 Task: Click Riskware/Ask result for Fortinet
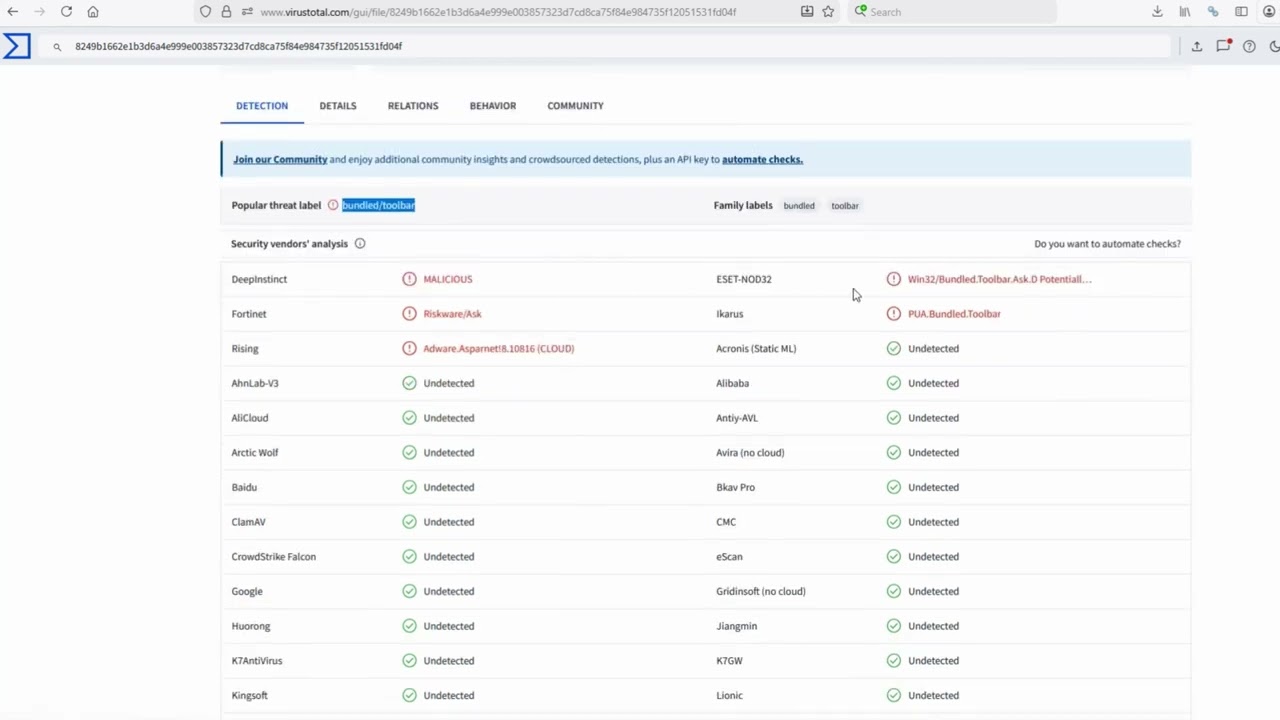[452, 314]
